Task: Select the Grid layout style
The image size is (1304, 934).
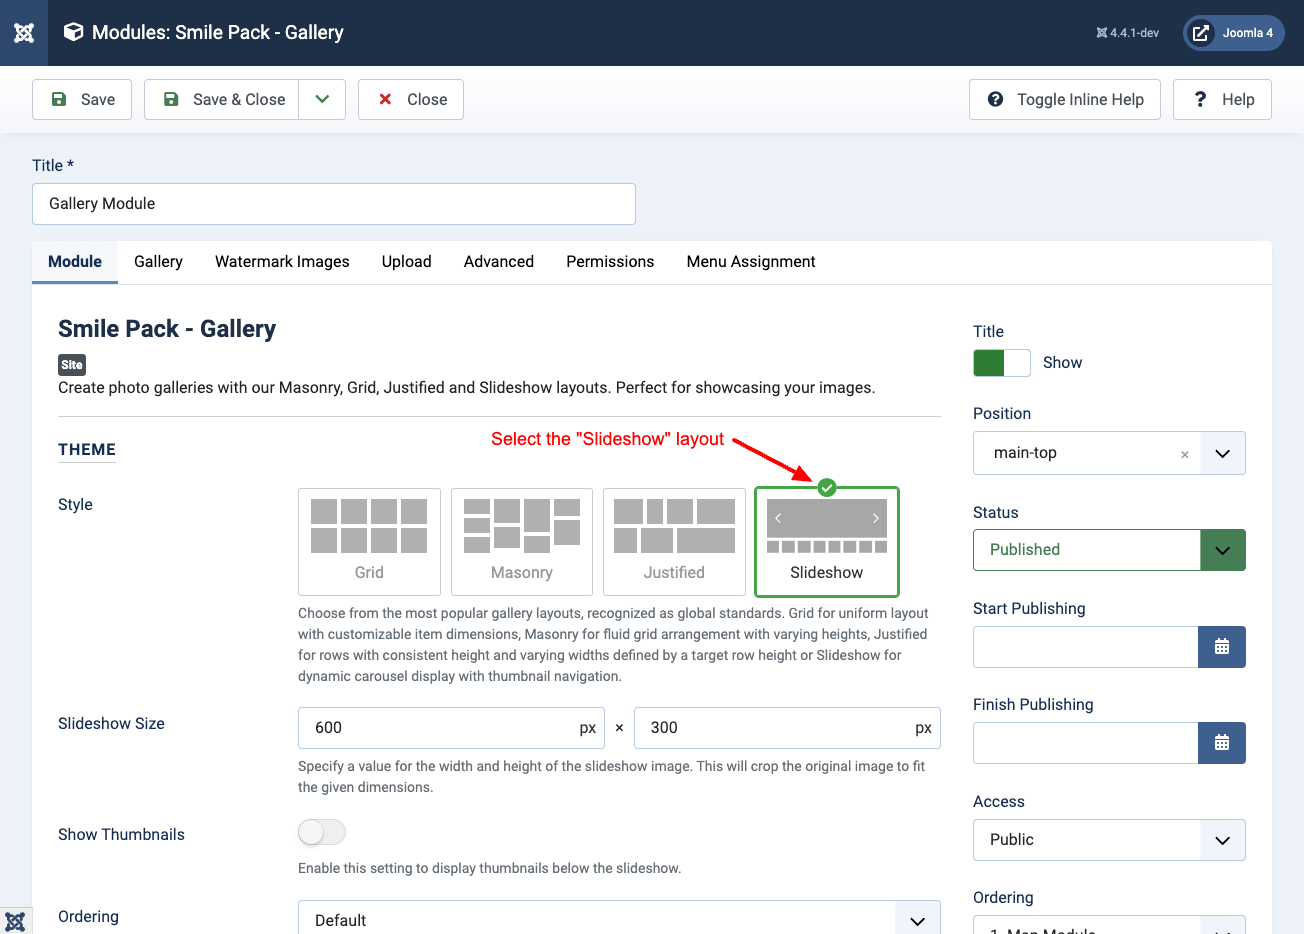Action: click(x=369, y=542)
